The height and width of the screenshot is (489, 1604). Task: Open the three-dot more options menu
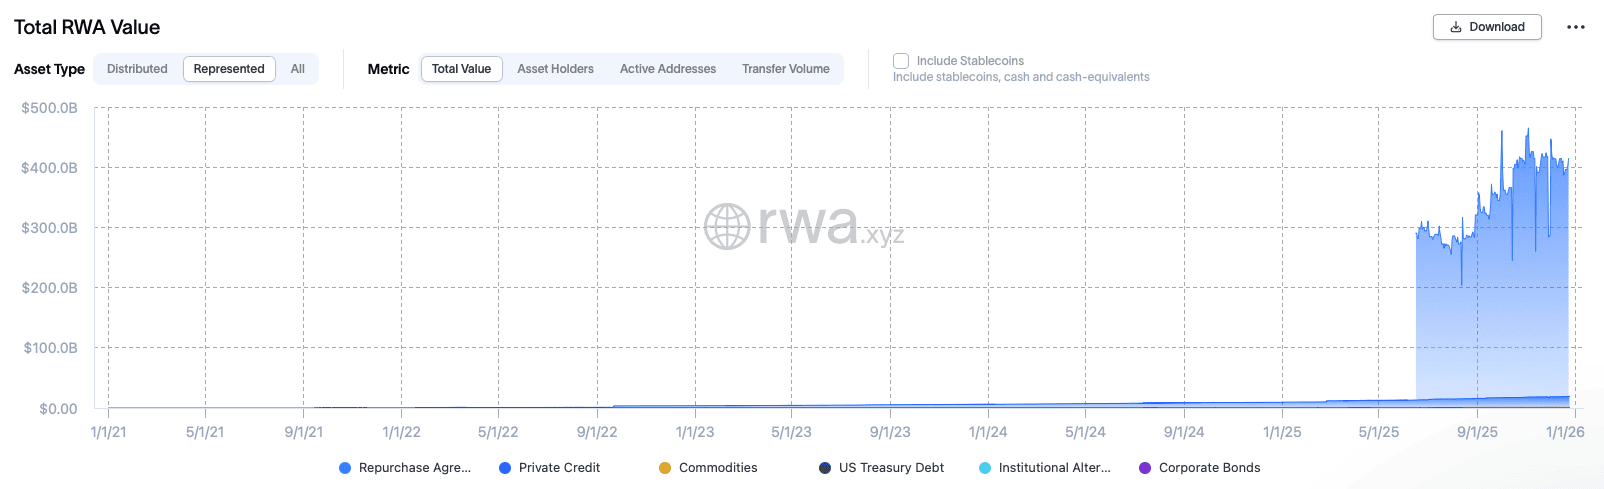click(x=1576, y=27)
